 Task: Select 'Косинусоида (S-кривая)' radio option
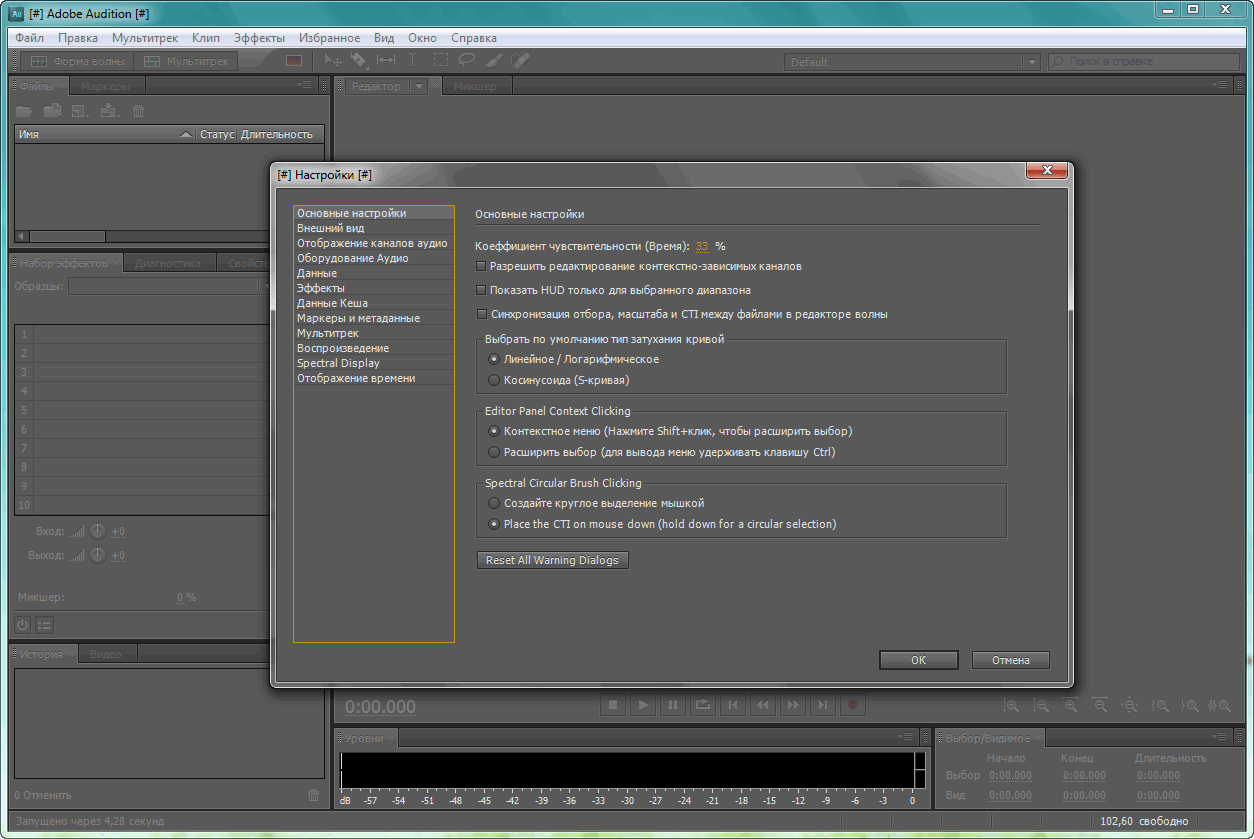click(x=493, y=380)
